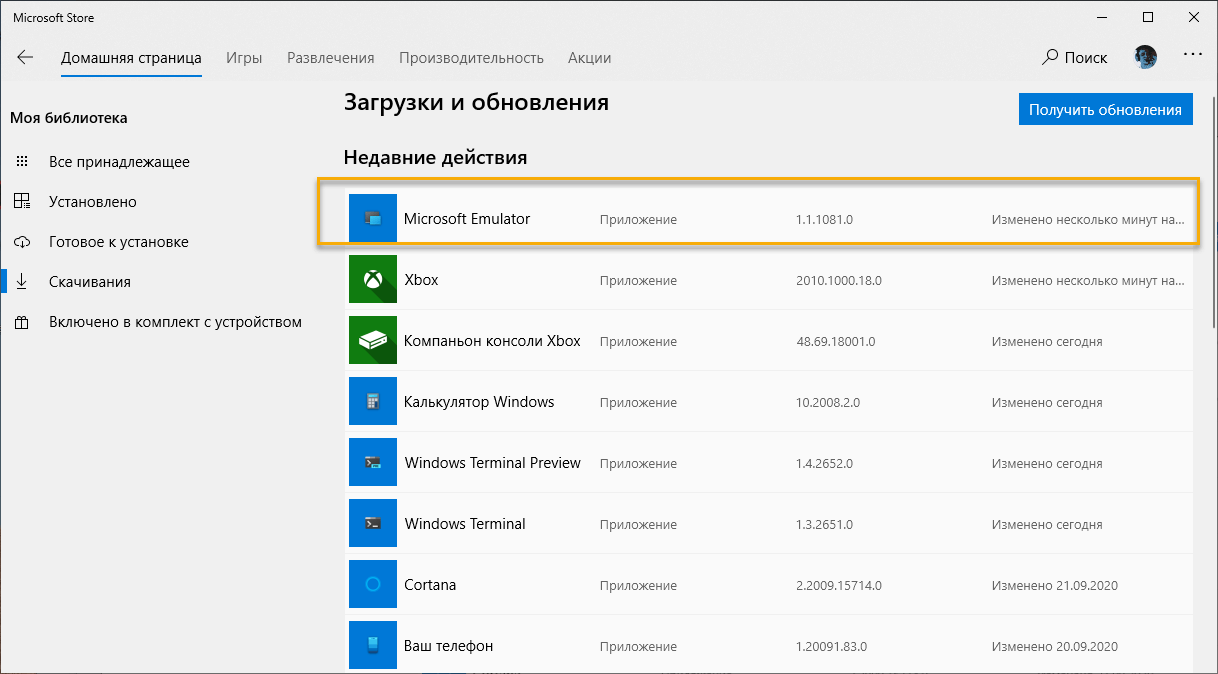The height and width of the screenshot is (674, 1218).
Task: Open the user profile avatar
Action: coord(1145,57)
